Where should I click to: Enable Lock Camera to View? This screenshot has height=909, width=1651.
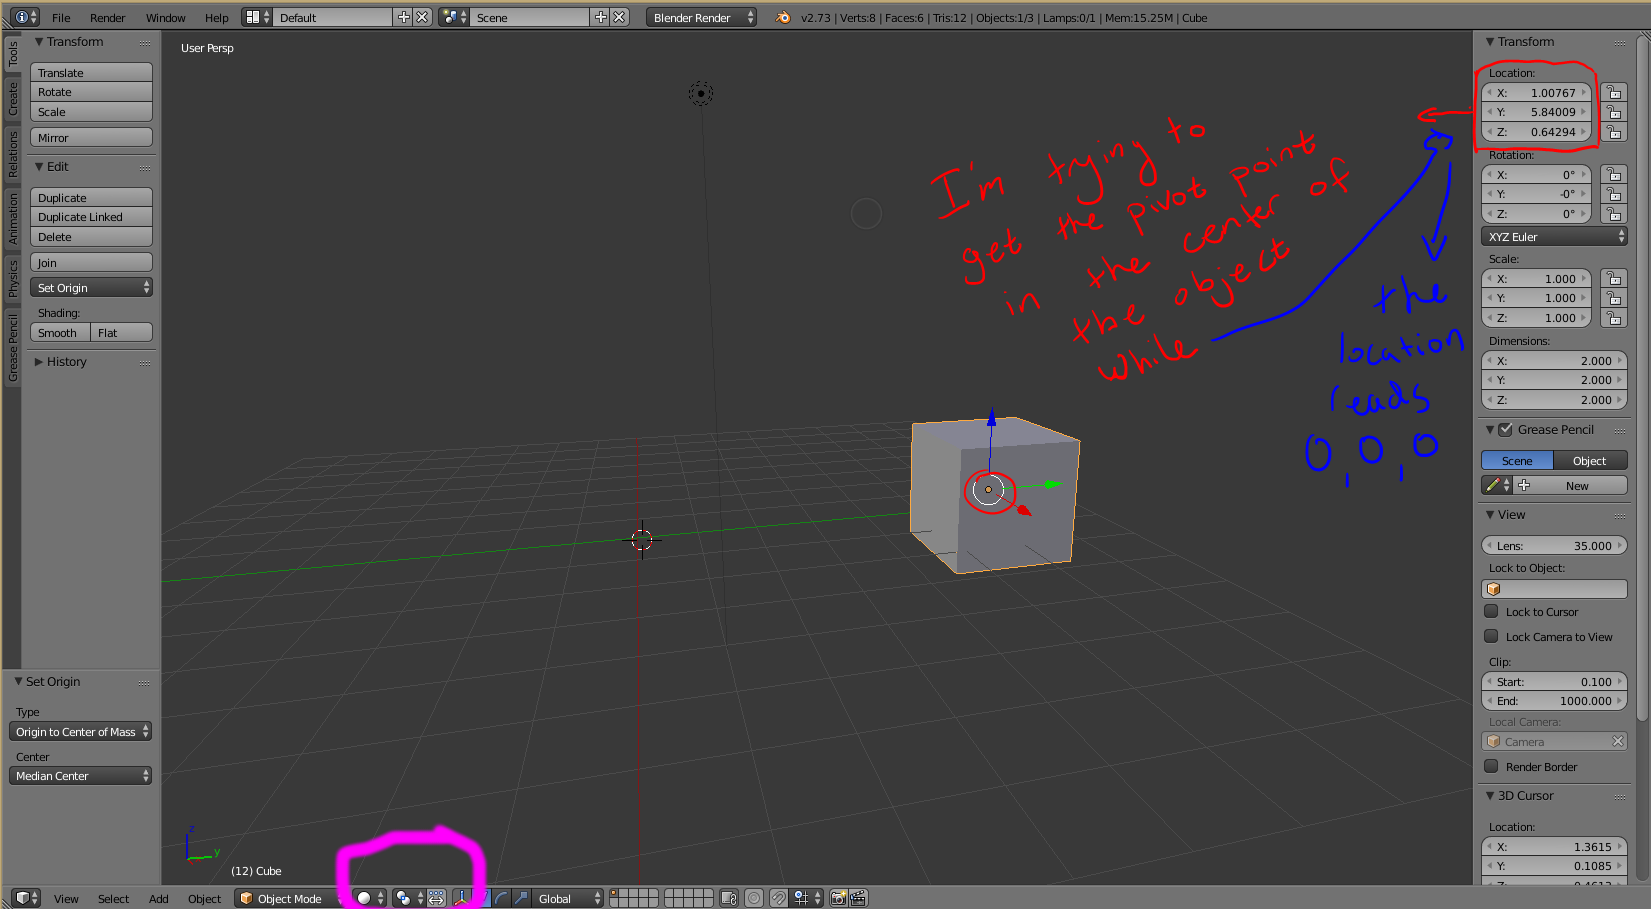pos(1491,636)
